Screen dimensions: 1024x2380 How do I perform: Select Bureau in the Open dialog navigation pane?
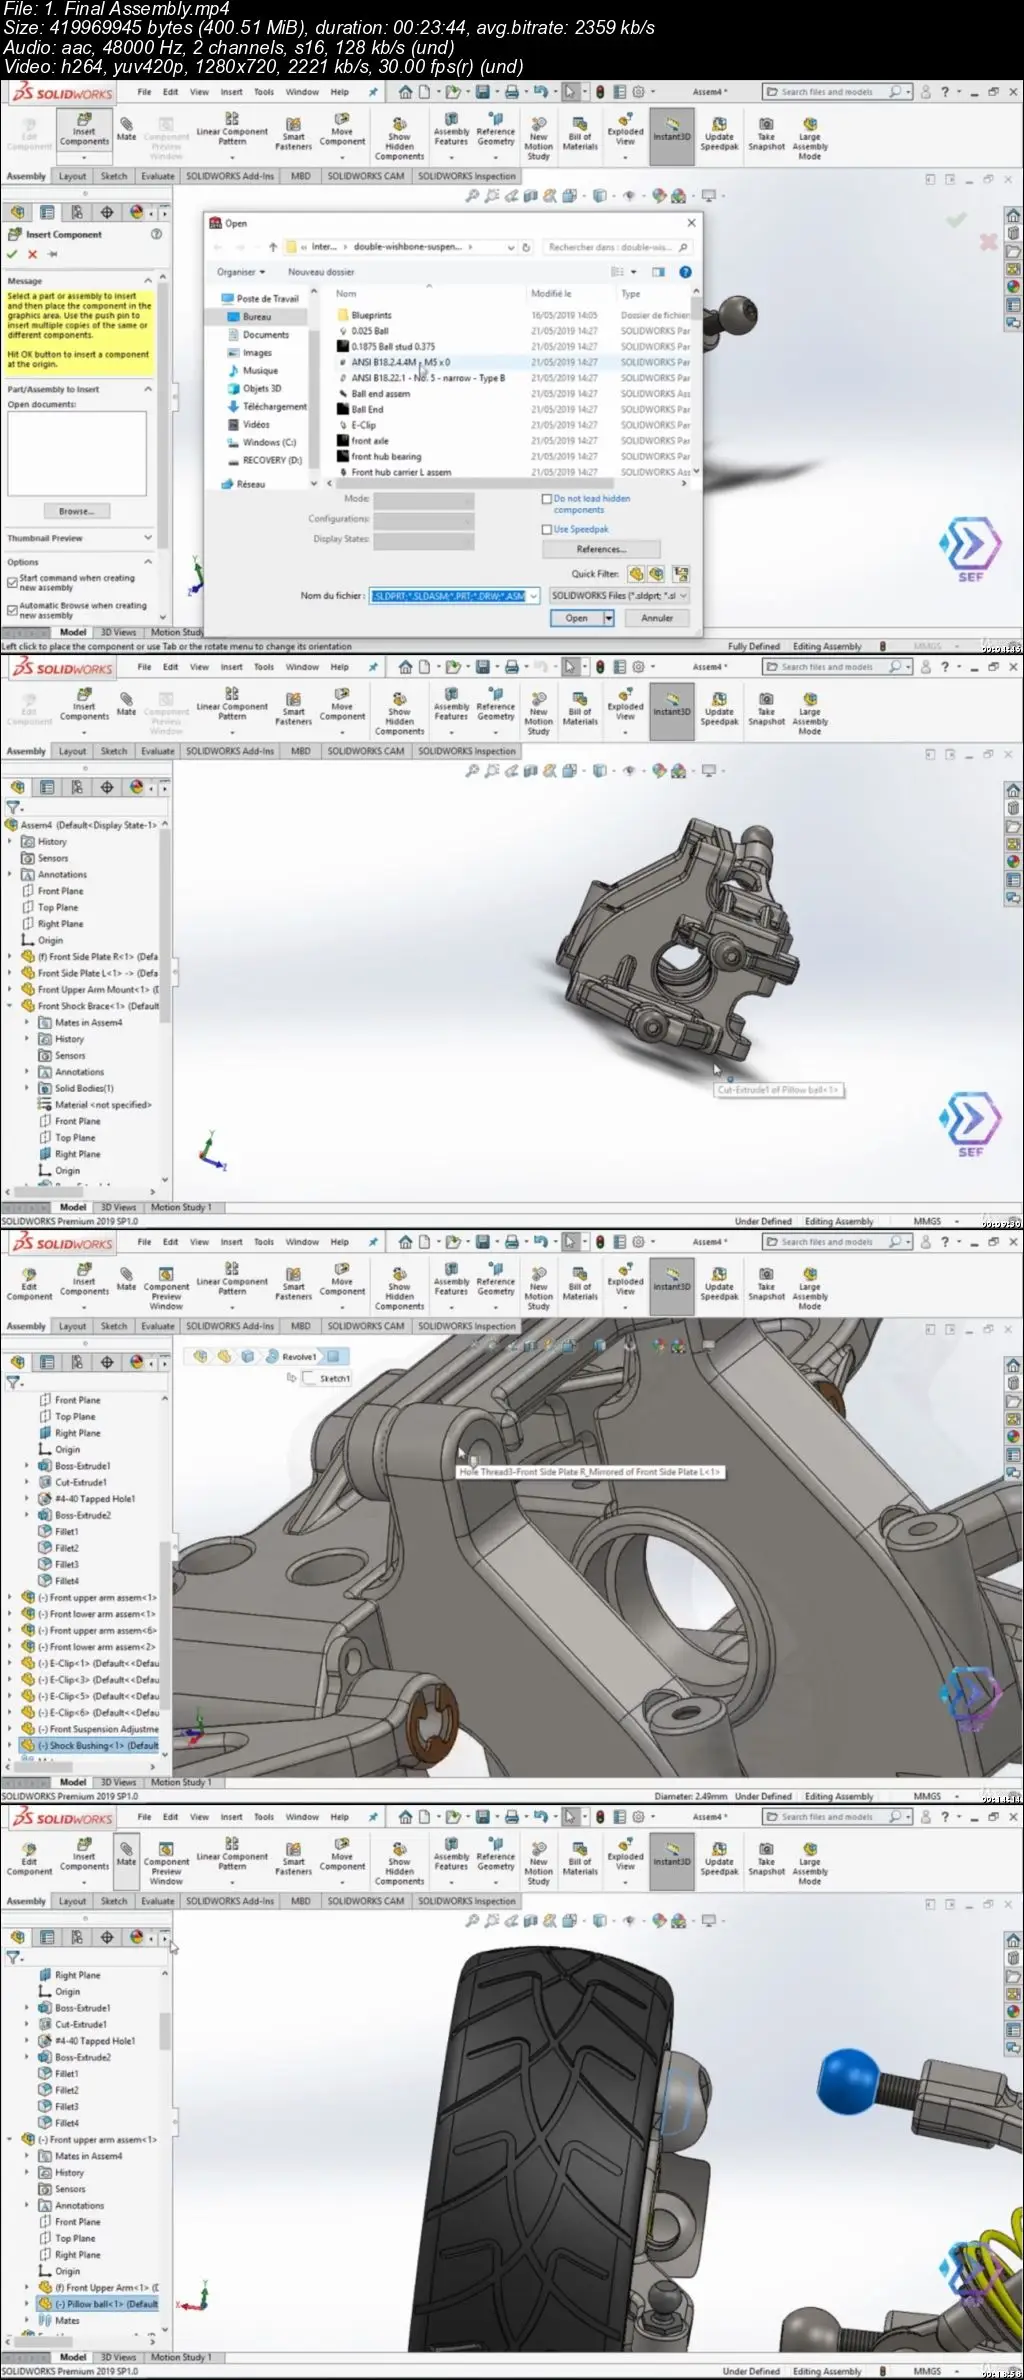[x=257, y=317]
